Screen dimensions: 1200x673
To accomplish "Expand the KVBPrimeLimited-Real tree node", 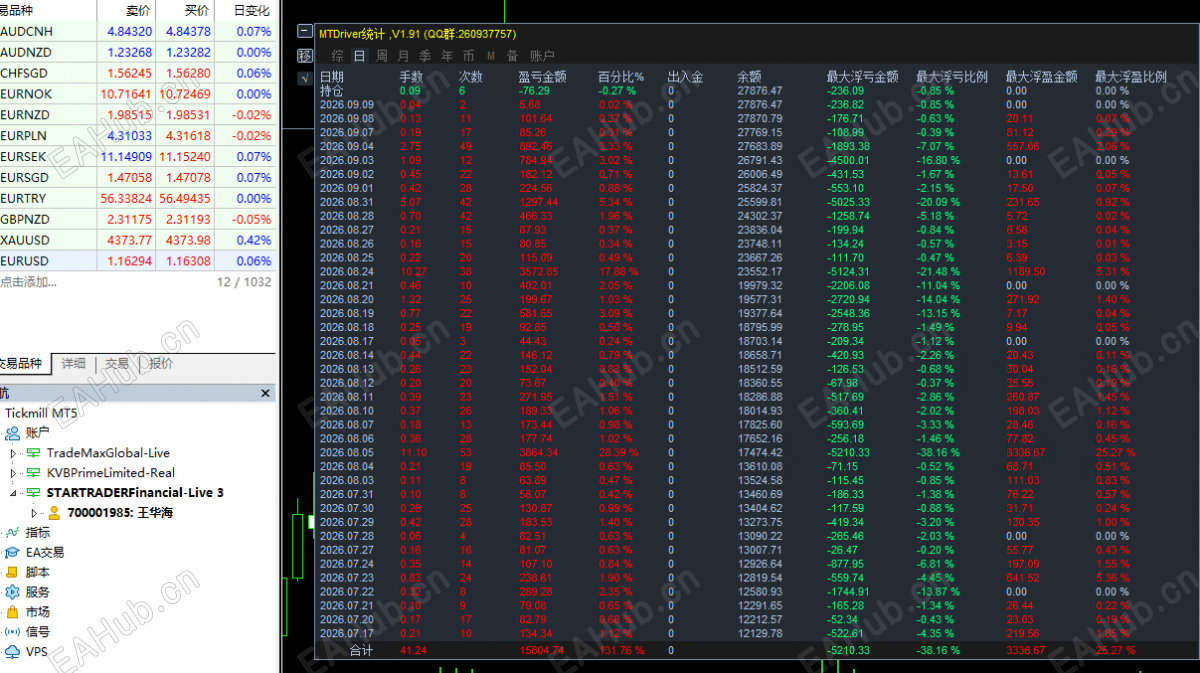I will (x=14, y=473).
